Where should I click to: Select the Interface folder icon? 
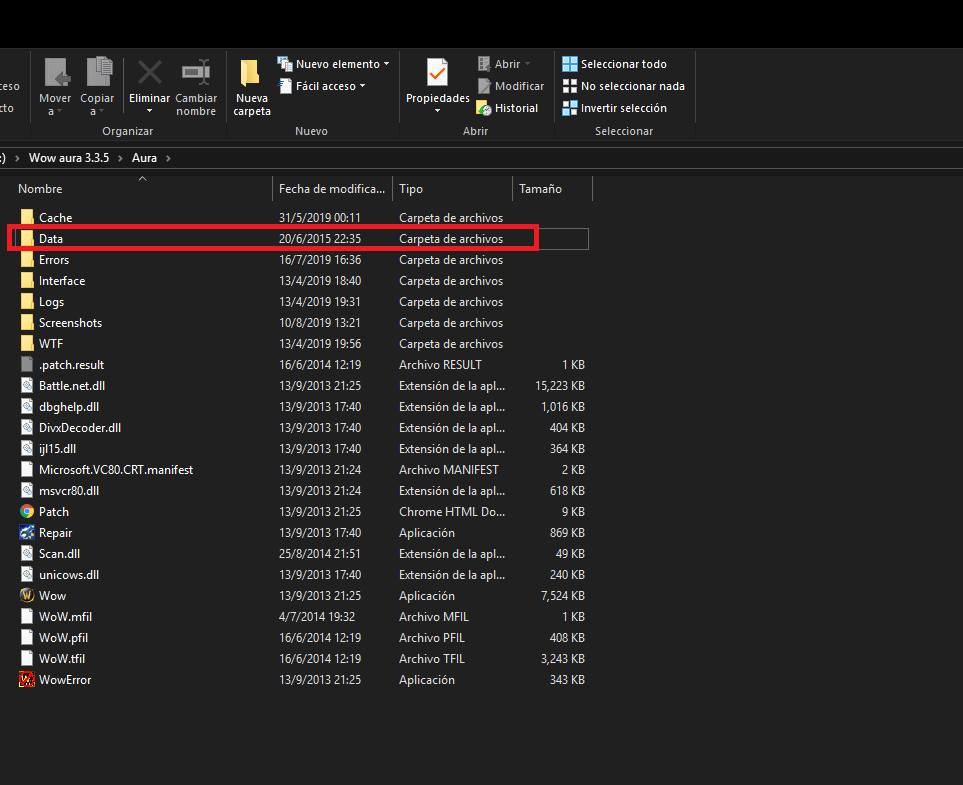click(27, 281)
